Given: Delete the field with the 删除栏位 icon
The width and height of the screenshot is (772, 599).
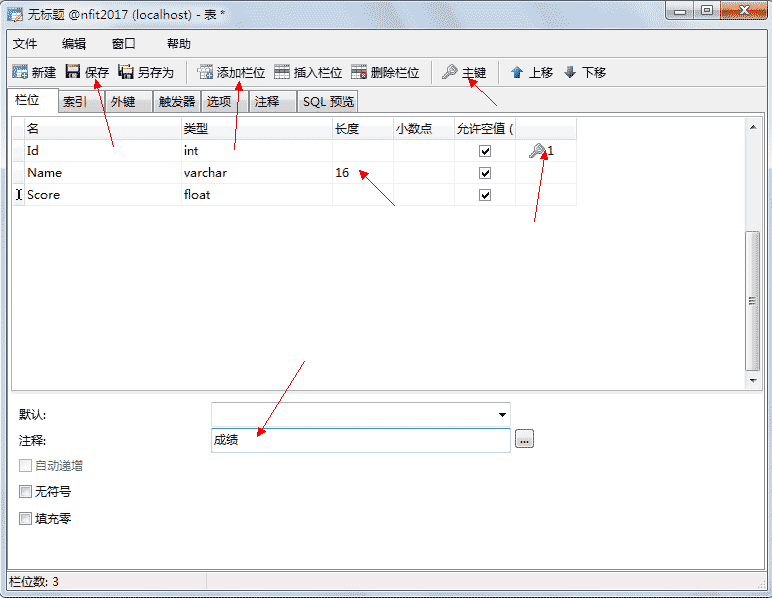Looking at the screenshot, I should 359,72.
